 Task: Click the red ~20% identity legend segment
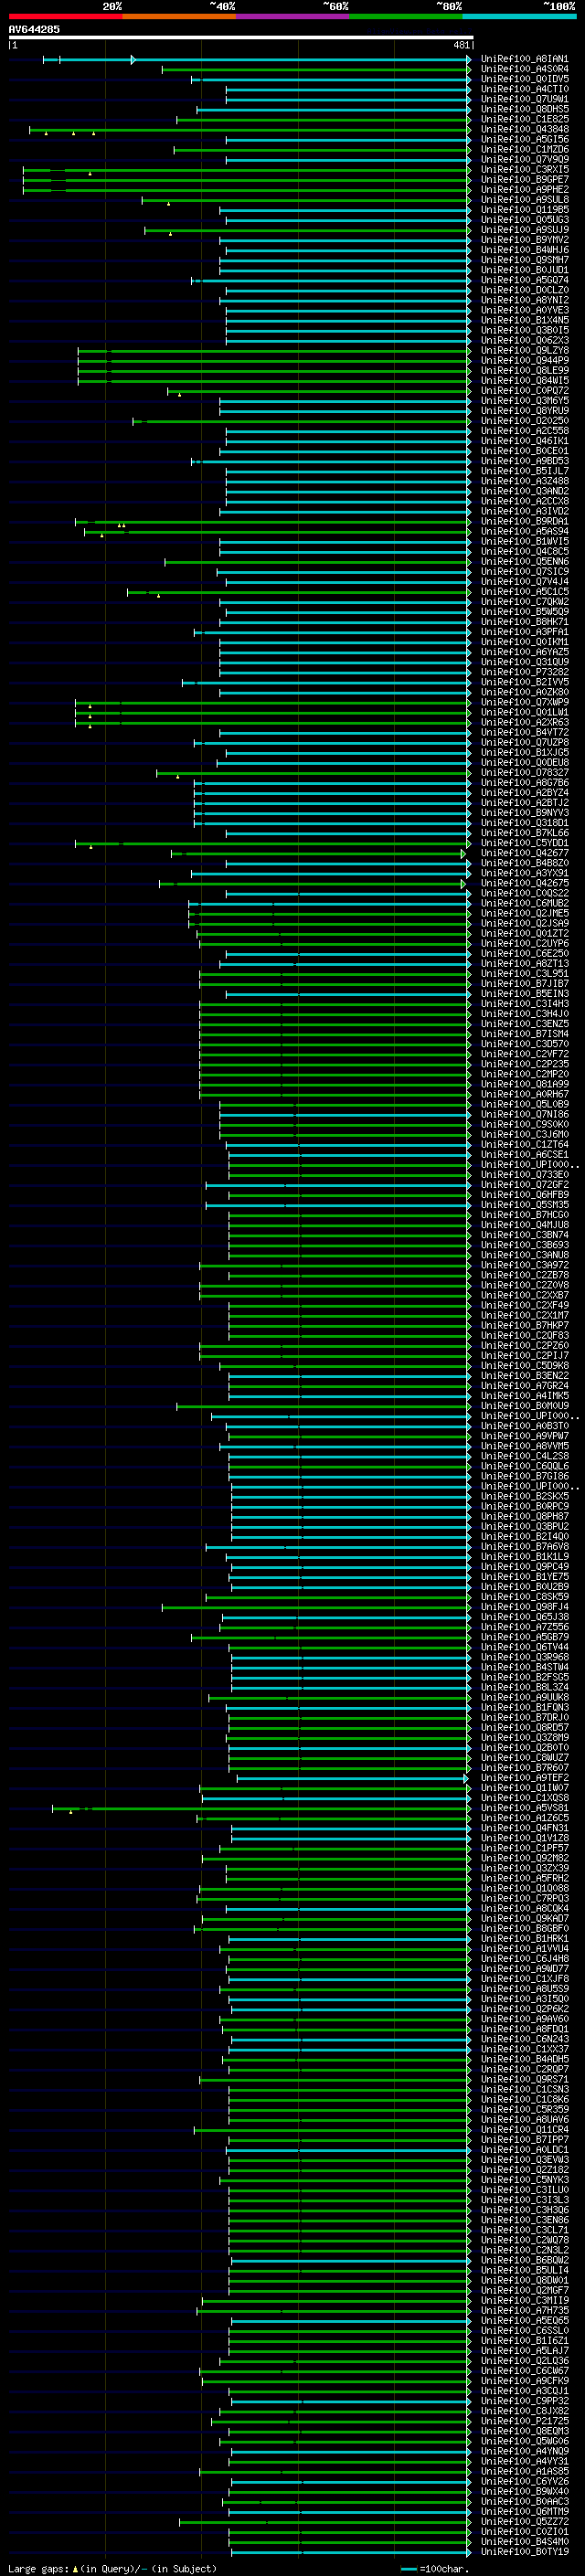[x=65, y=16]
